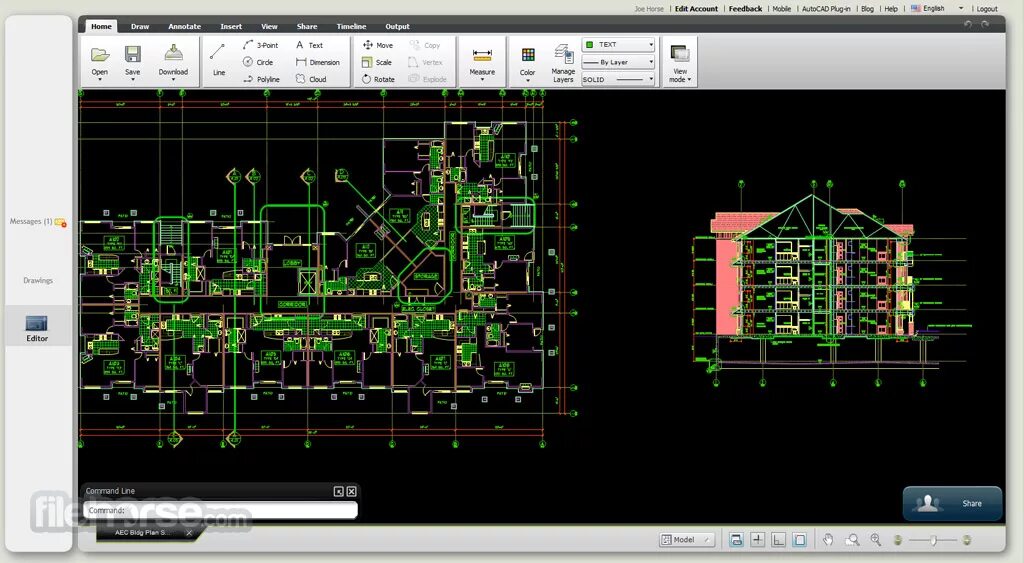Open the Blog link

point(867,8)
